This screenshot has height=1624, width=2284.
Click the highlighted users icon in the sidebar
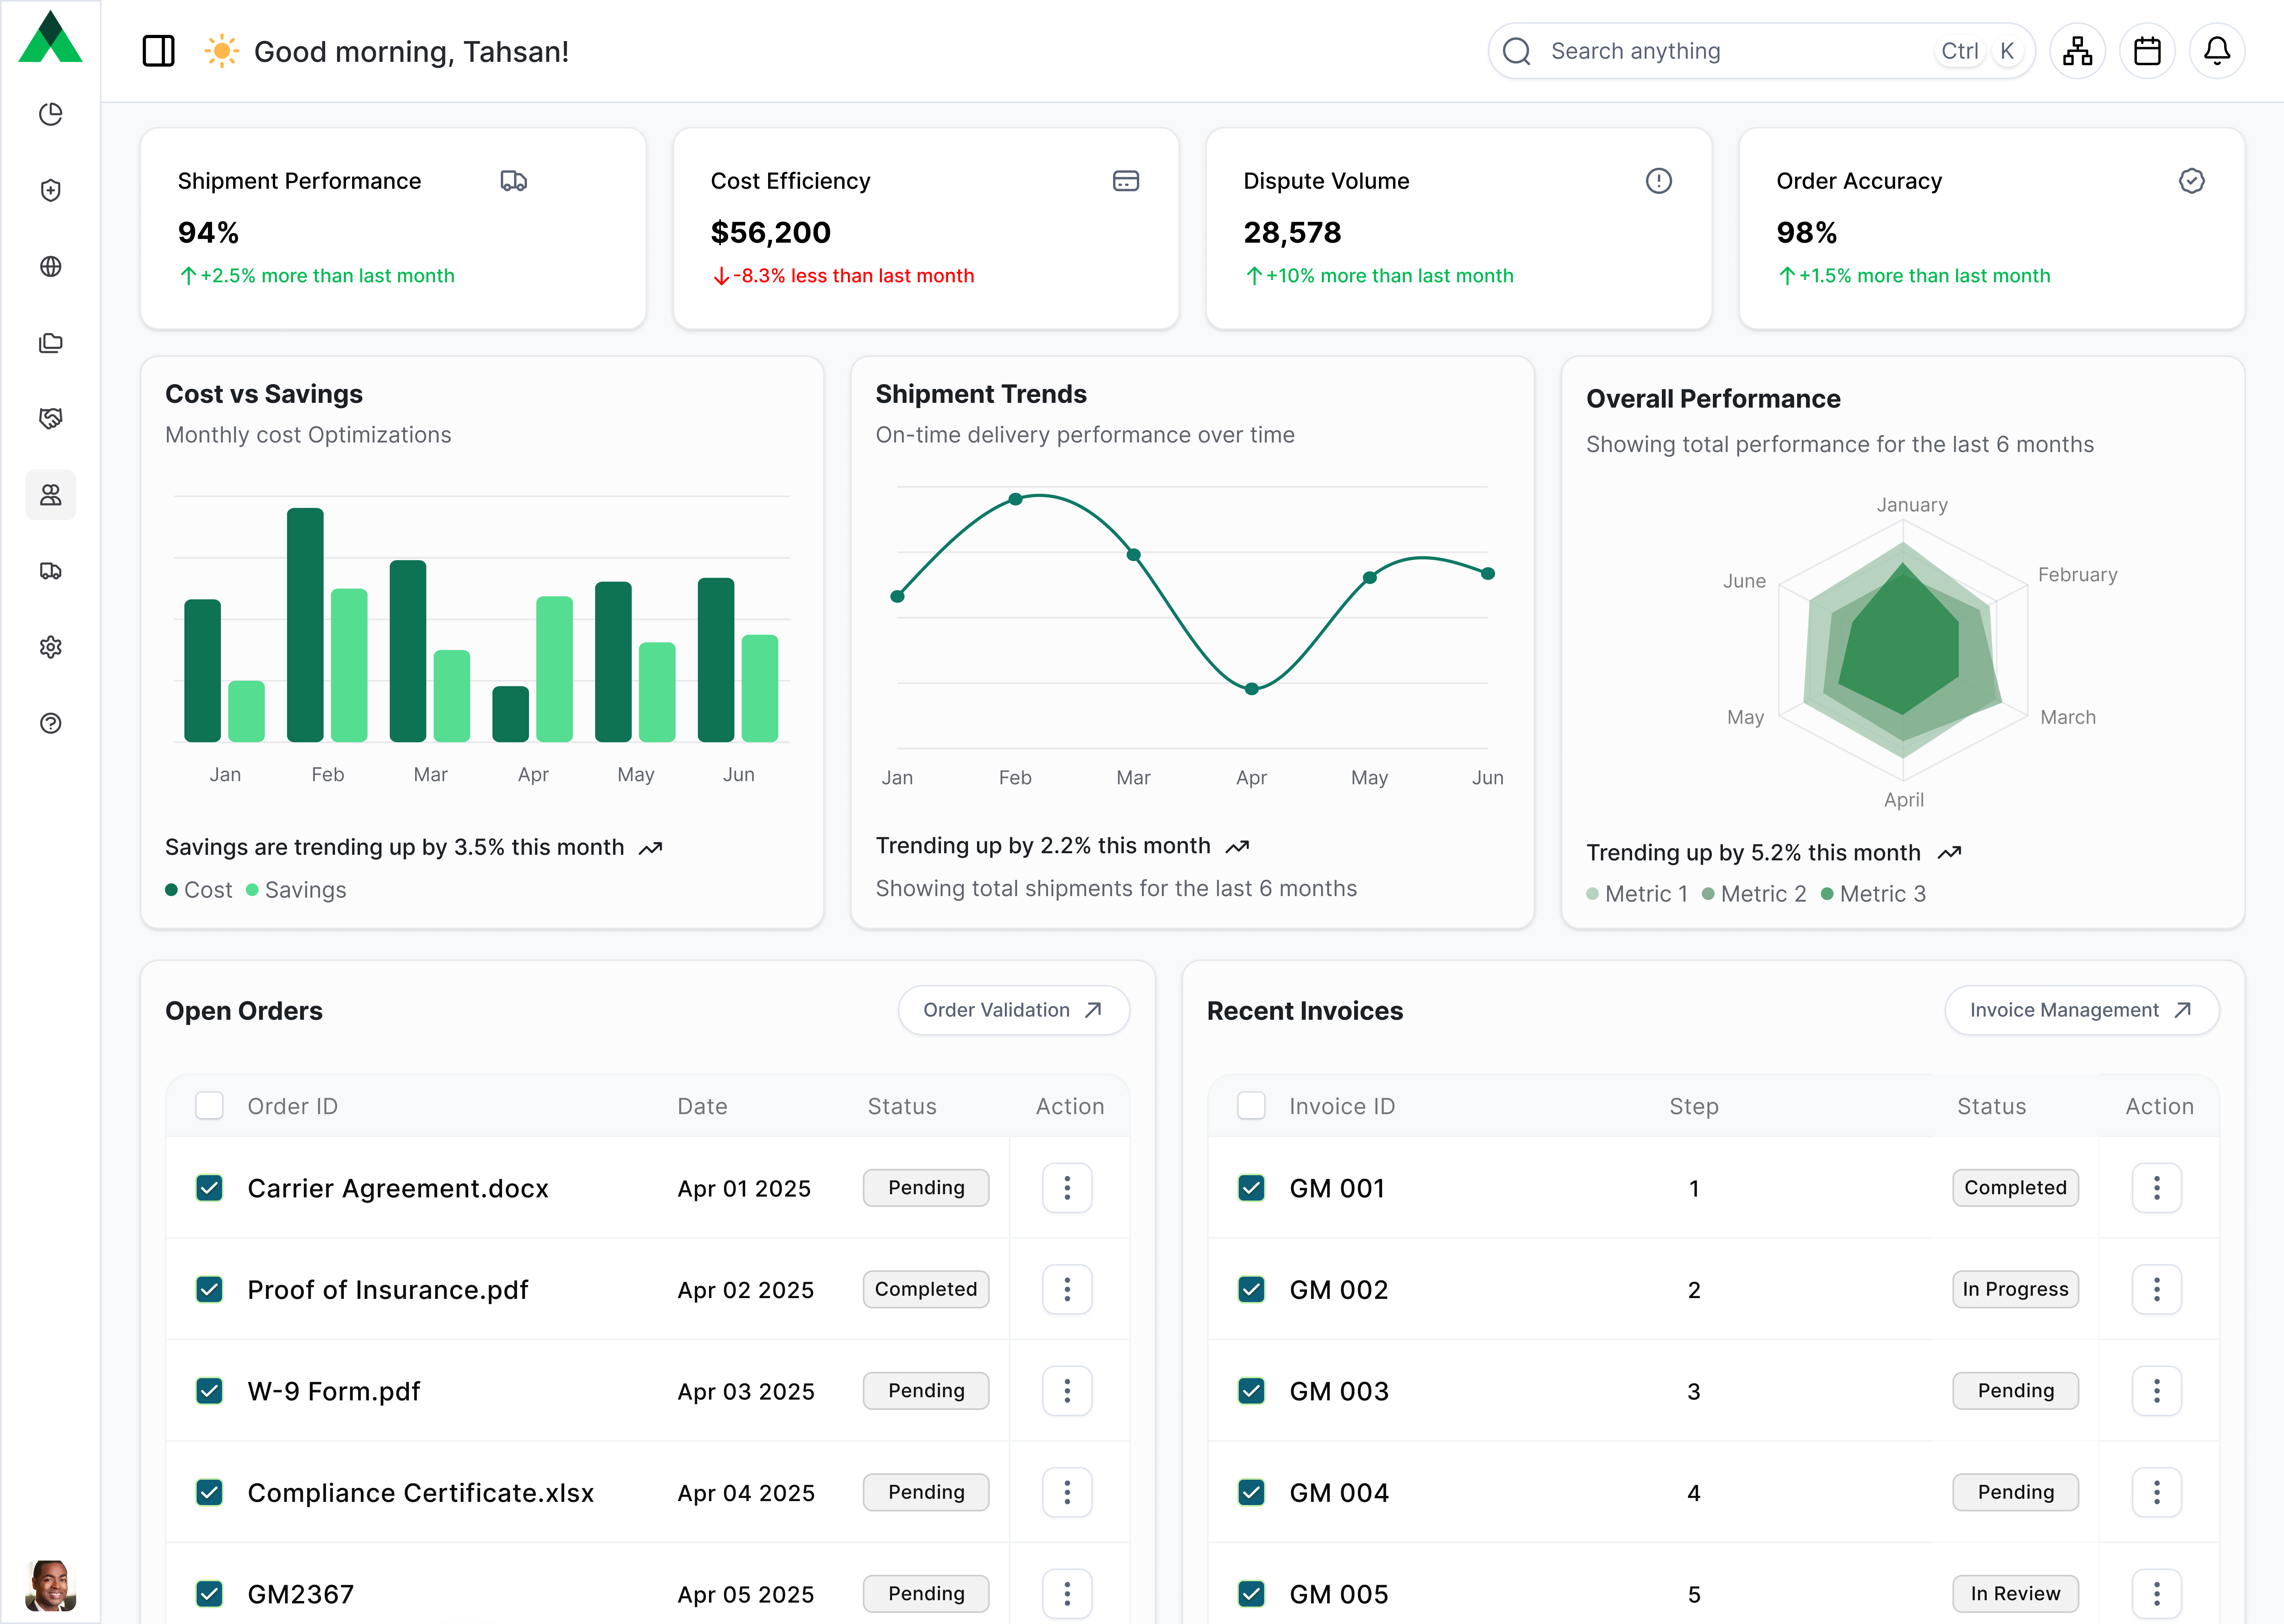click(x=51, y=495)
